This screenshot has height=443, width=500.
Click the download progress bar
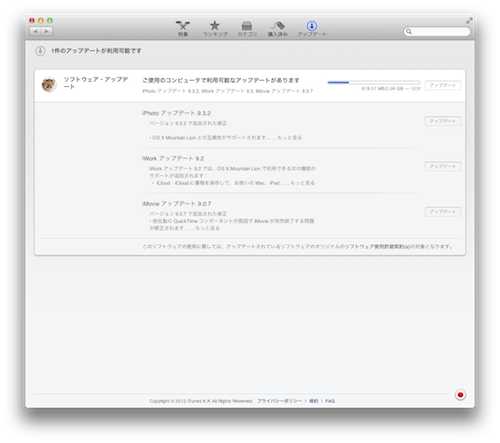point(374,82)
